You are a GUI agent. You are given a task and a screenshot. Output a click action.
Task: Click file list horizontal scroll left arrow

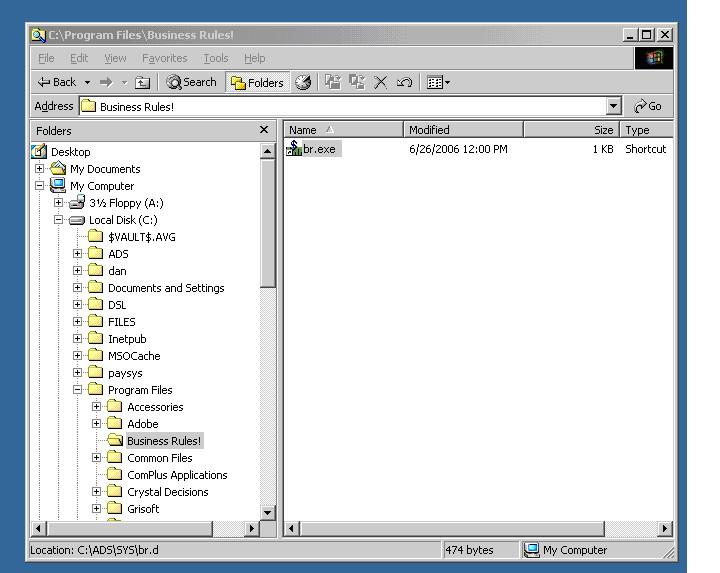tap(291, 528)
